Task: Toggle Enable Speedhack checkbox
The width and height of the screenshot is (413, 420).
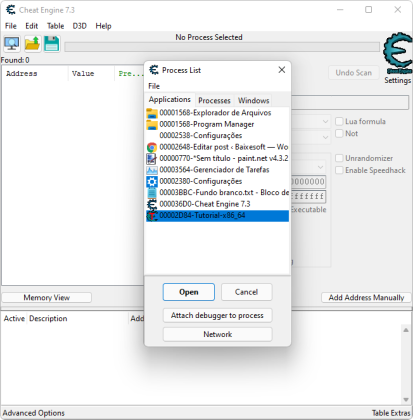Action: [339, 170]
